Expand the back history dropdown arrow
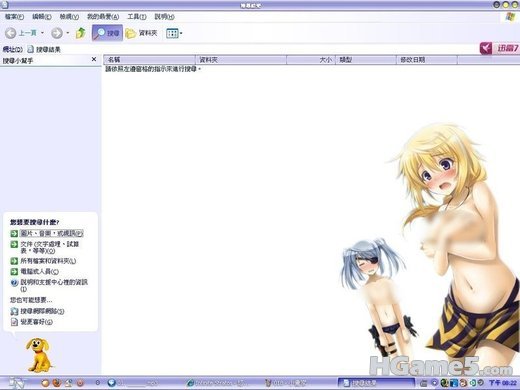This screenshot has height=390, width=520. pyautogui.click(x=42, y=33)
